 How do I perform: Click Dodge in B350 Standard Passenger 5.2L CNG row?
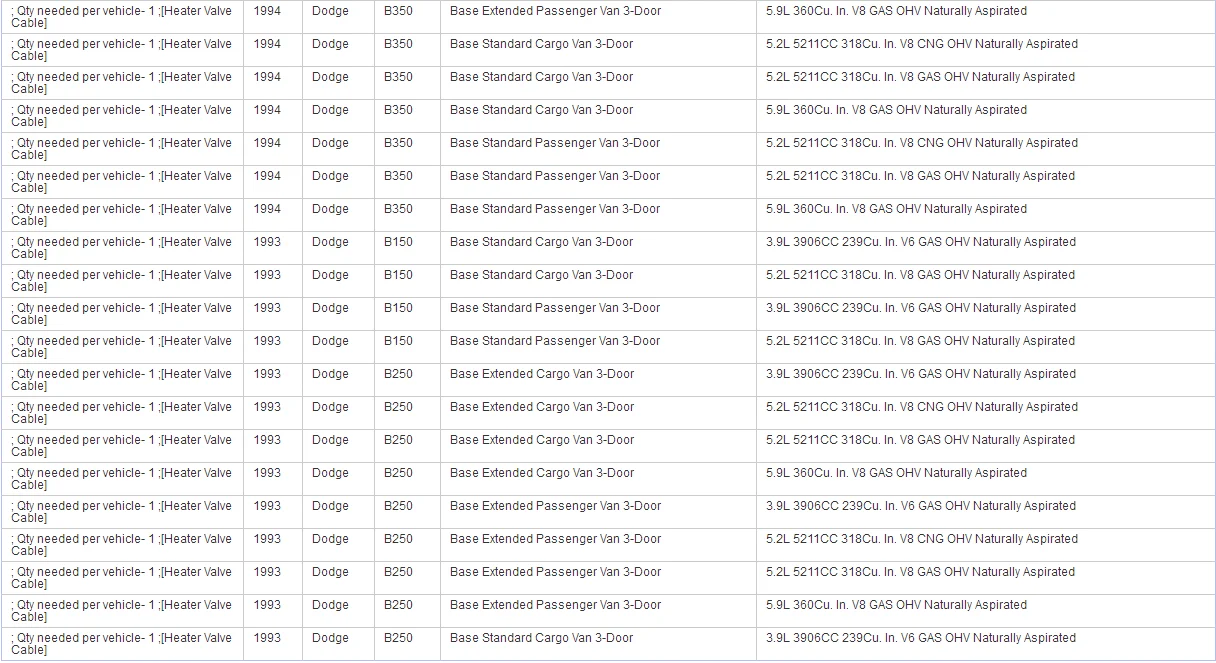tap(330, 143)
